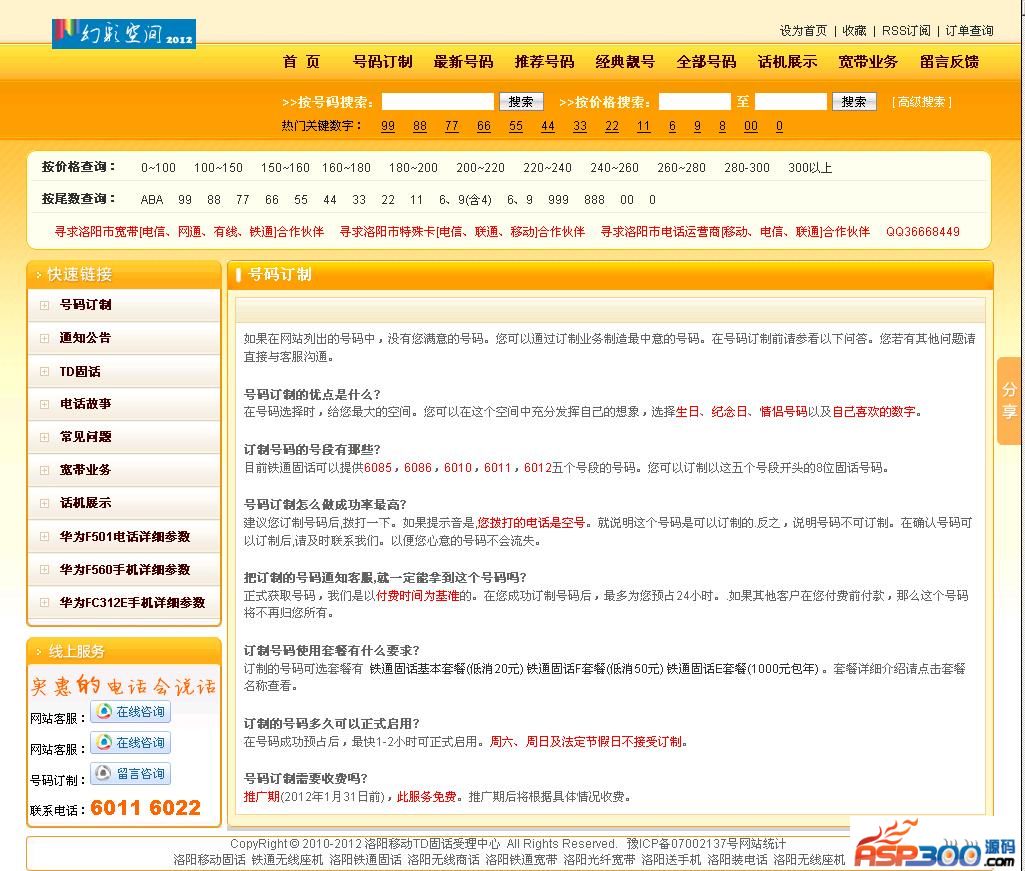1025x871 pixels.
Task: Click 洛阳移动固话 footer link
Action: (209, 860)
